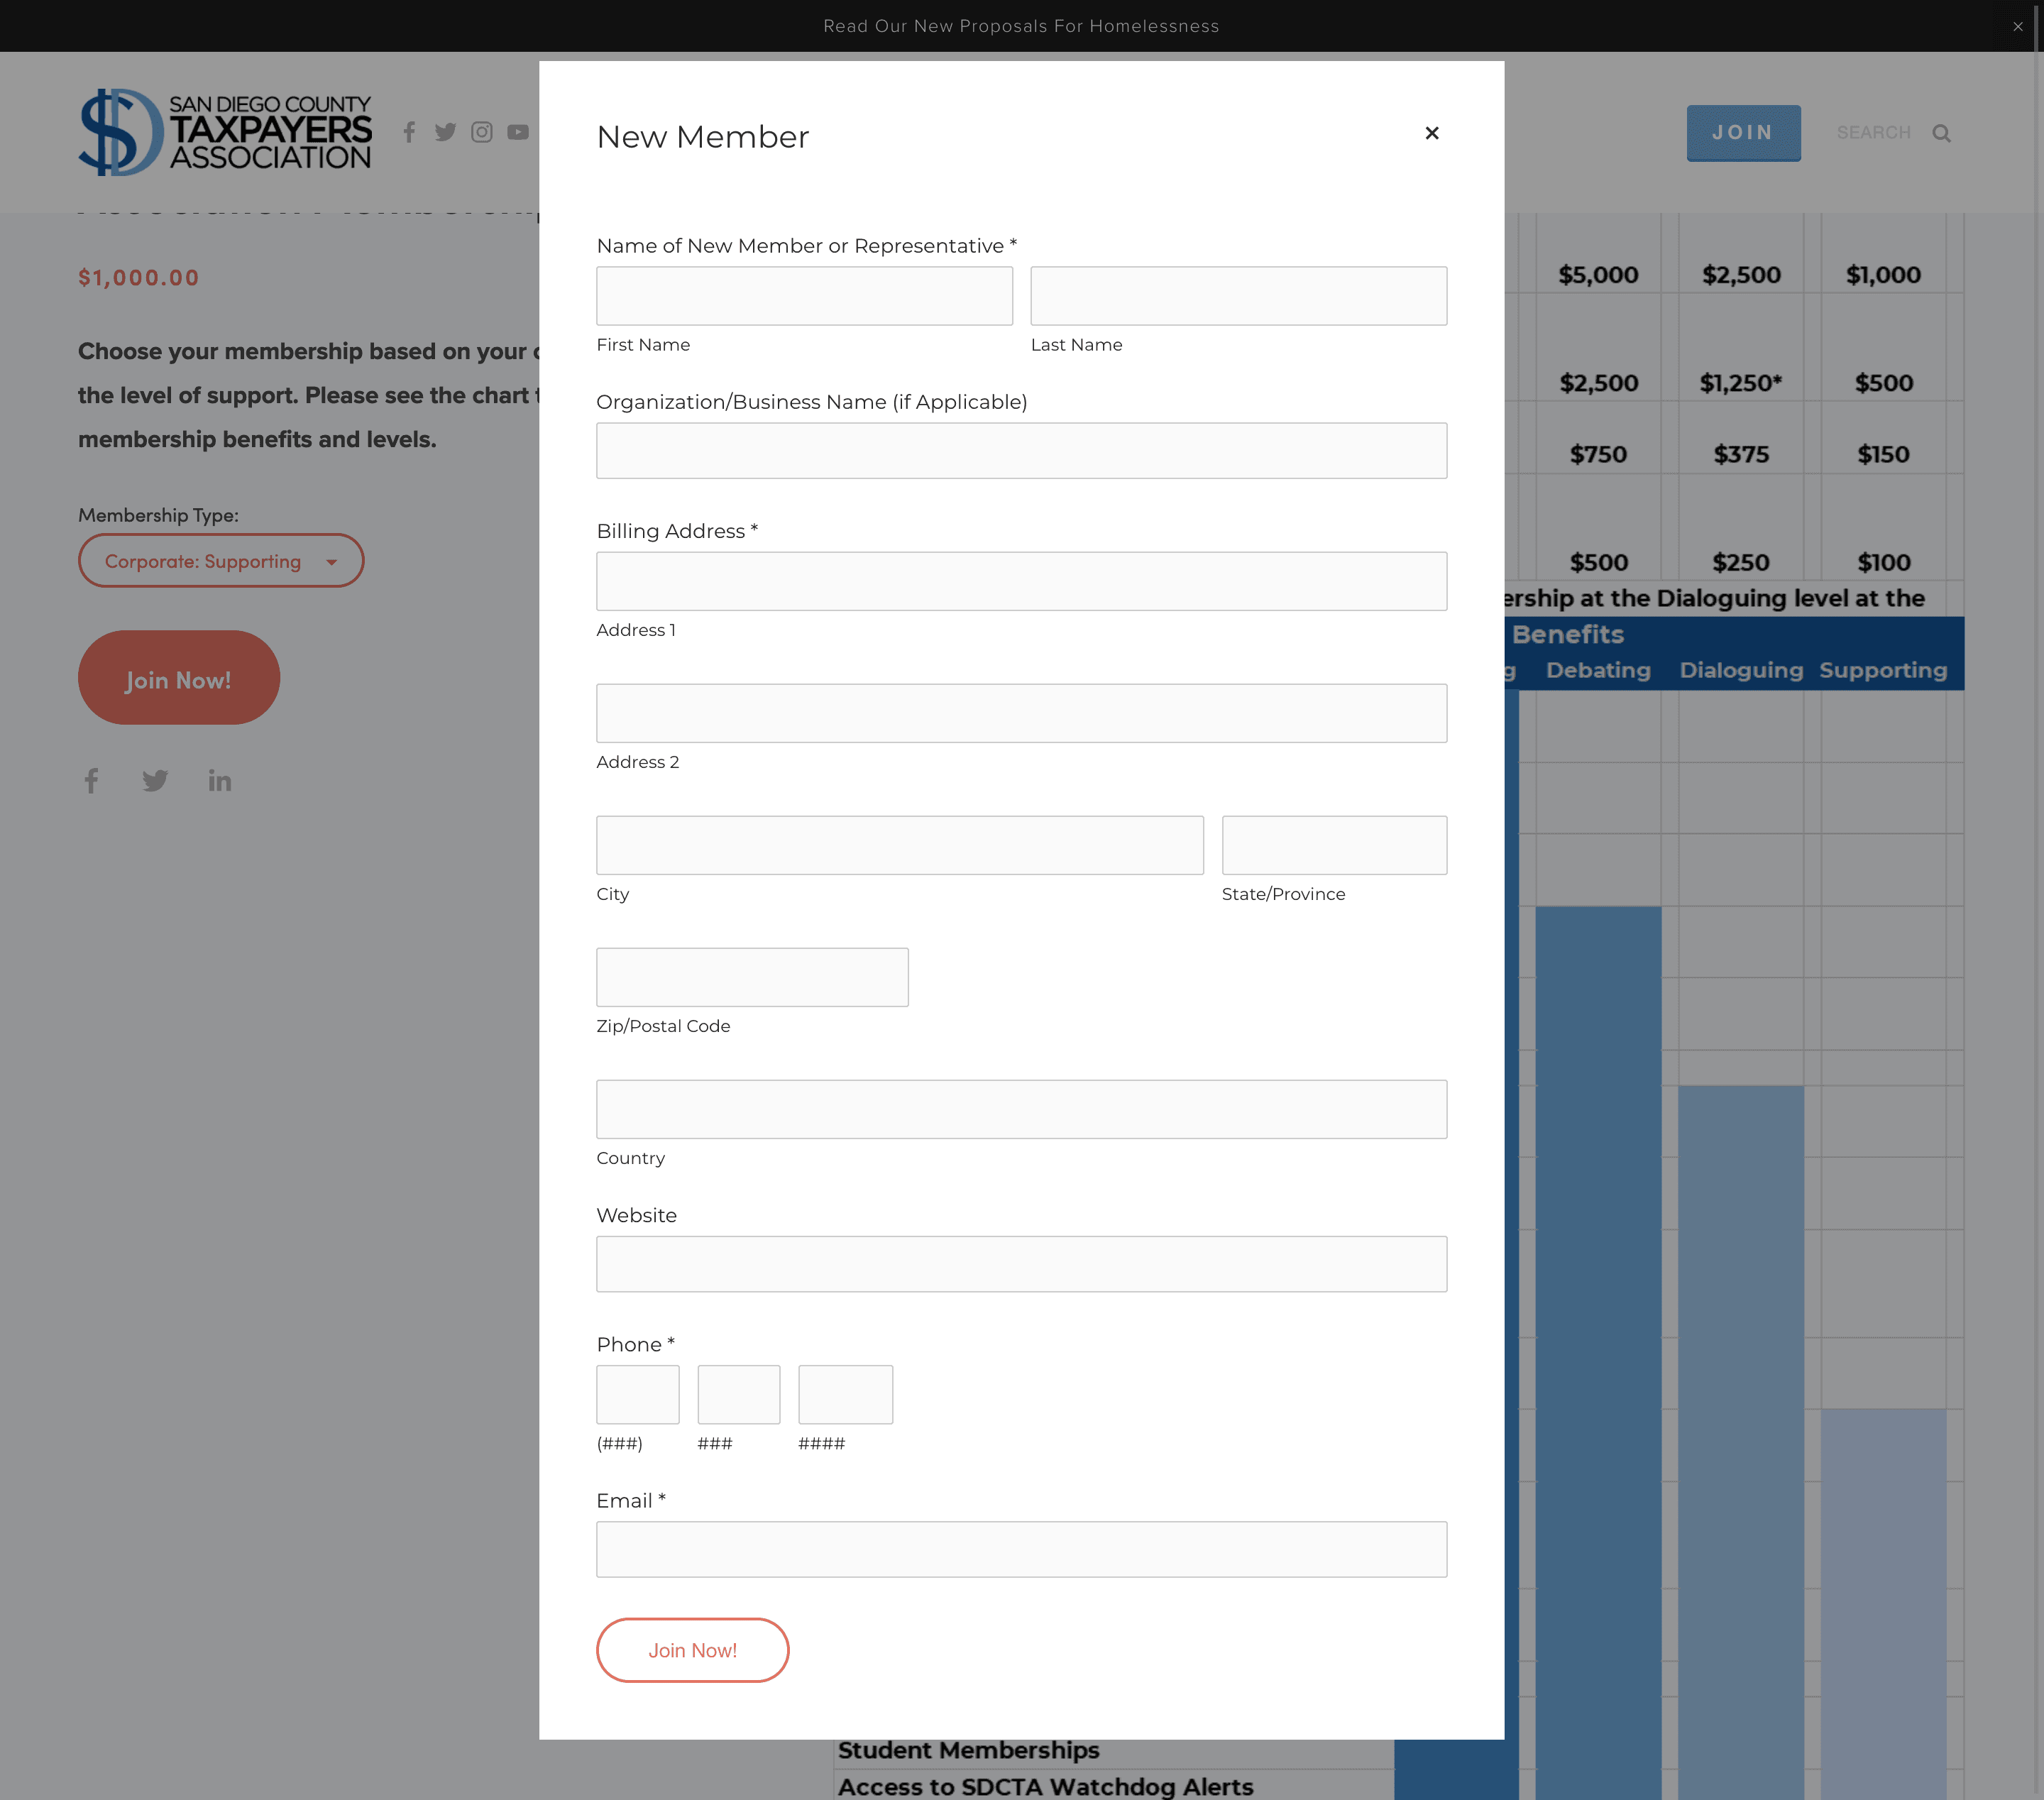Open the header YouTube icon

point(517,132)
